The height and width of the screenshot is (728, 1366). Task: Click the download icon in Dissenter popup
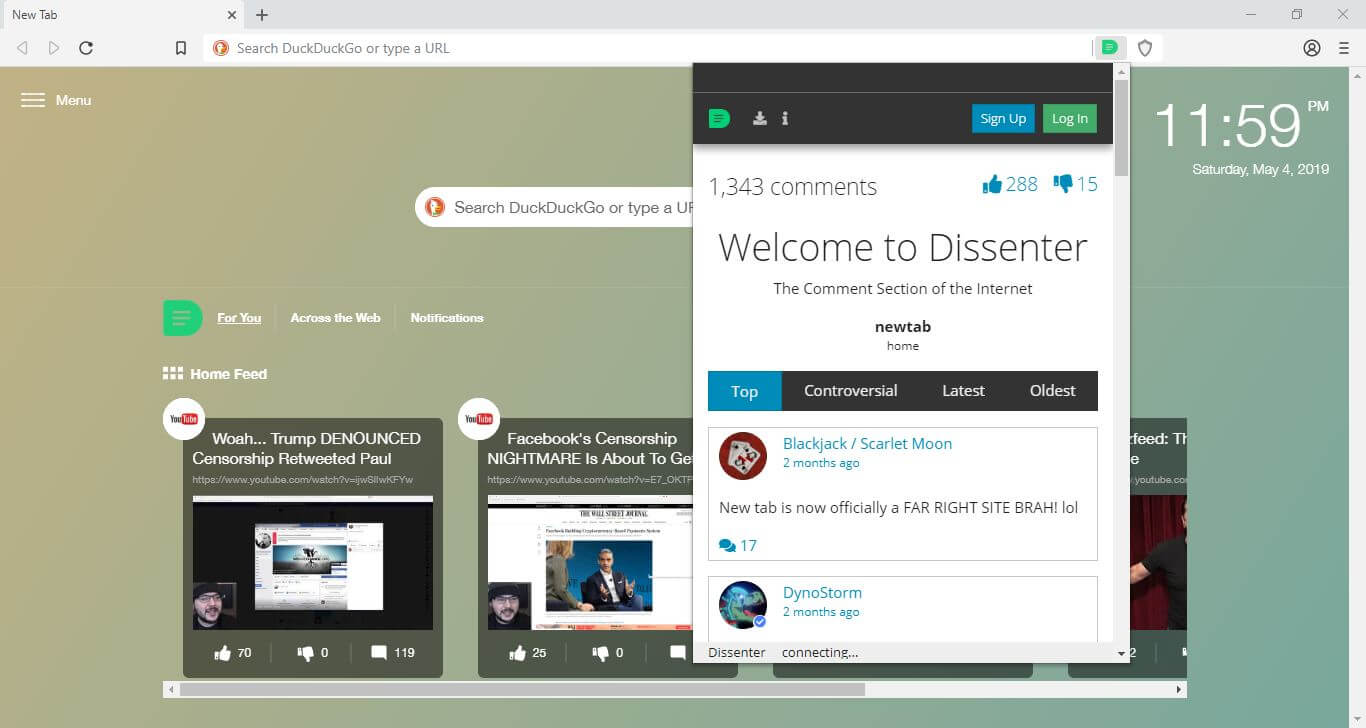click(760, 118)
